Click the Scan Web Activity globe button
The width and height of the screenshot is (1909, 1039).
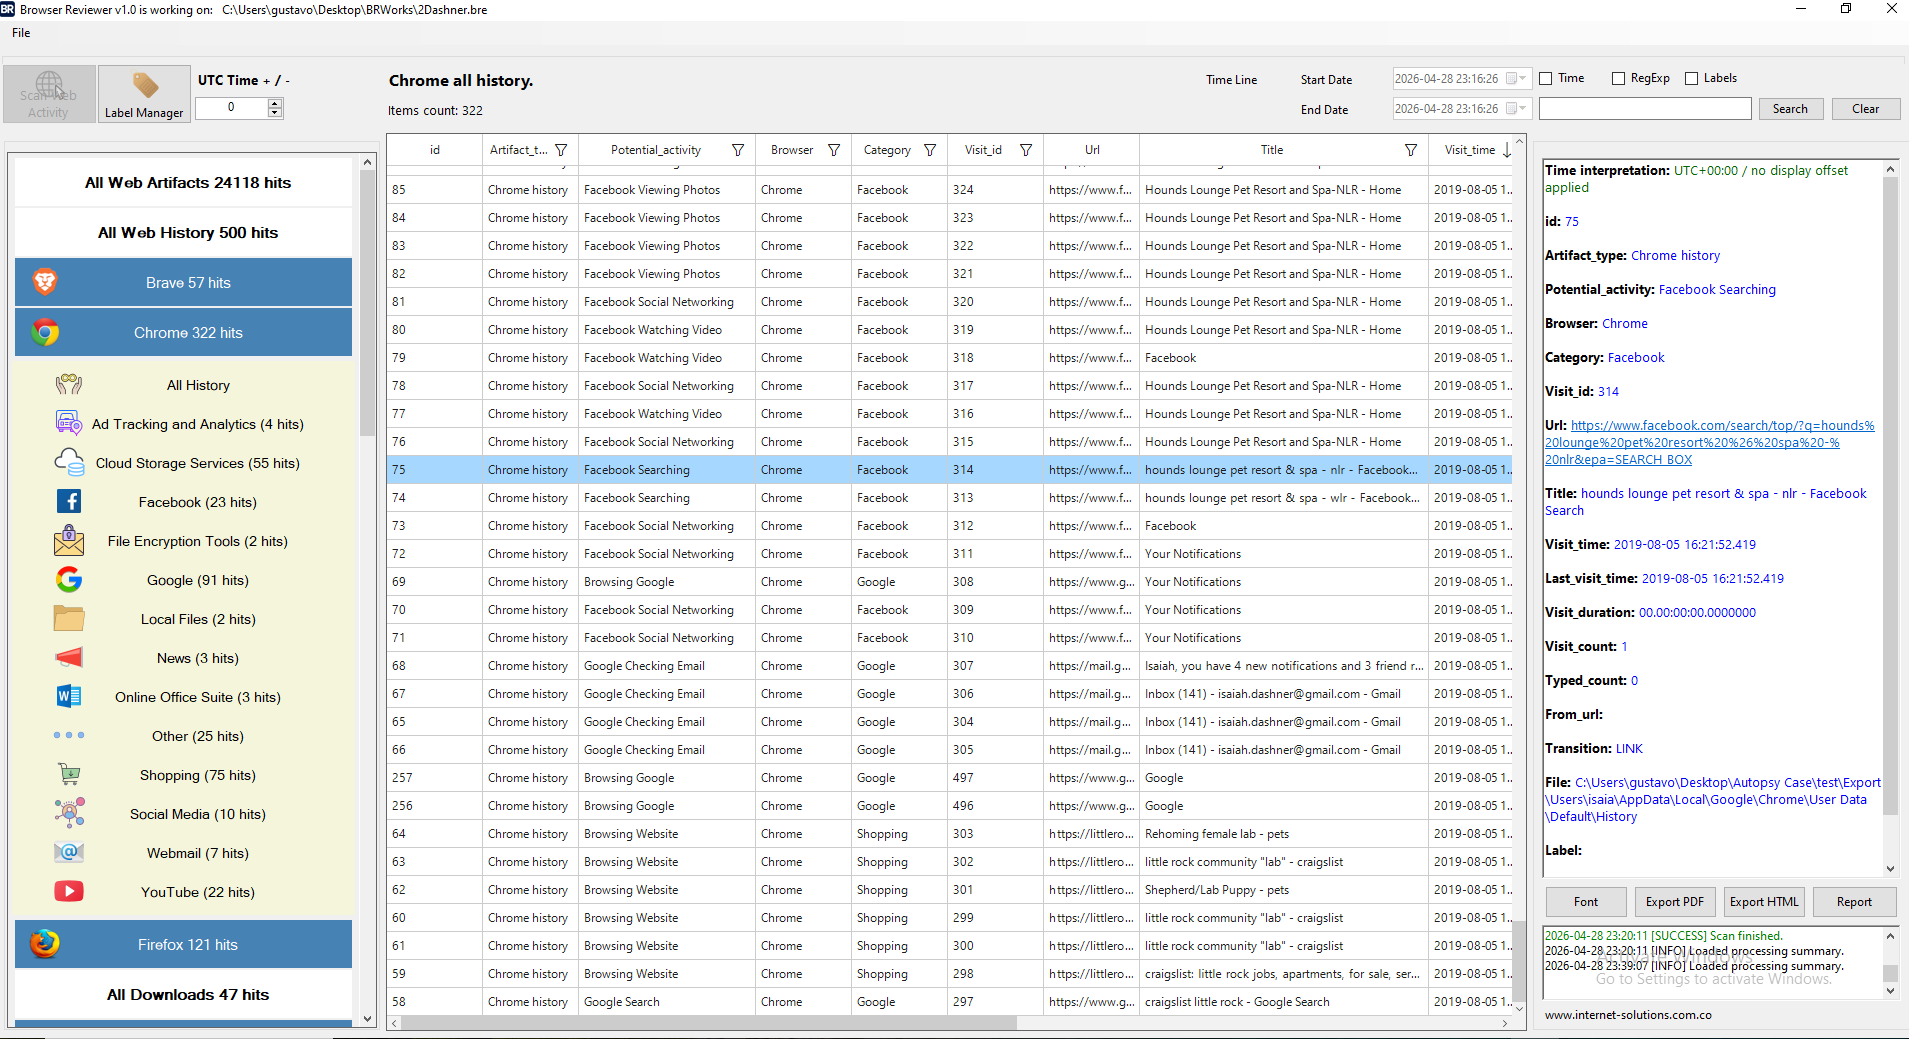[49, 94]
